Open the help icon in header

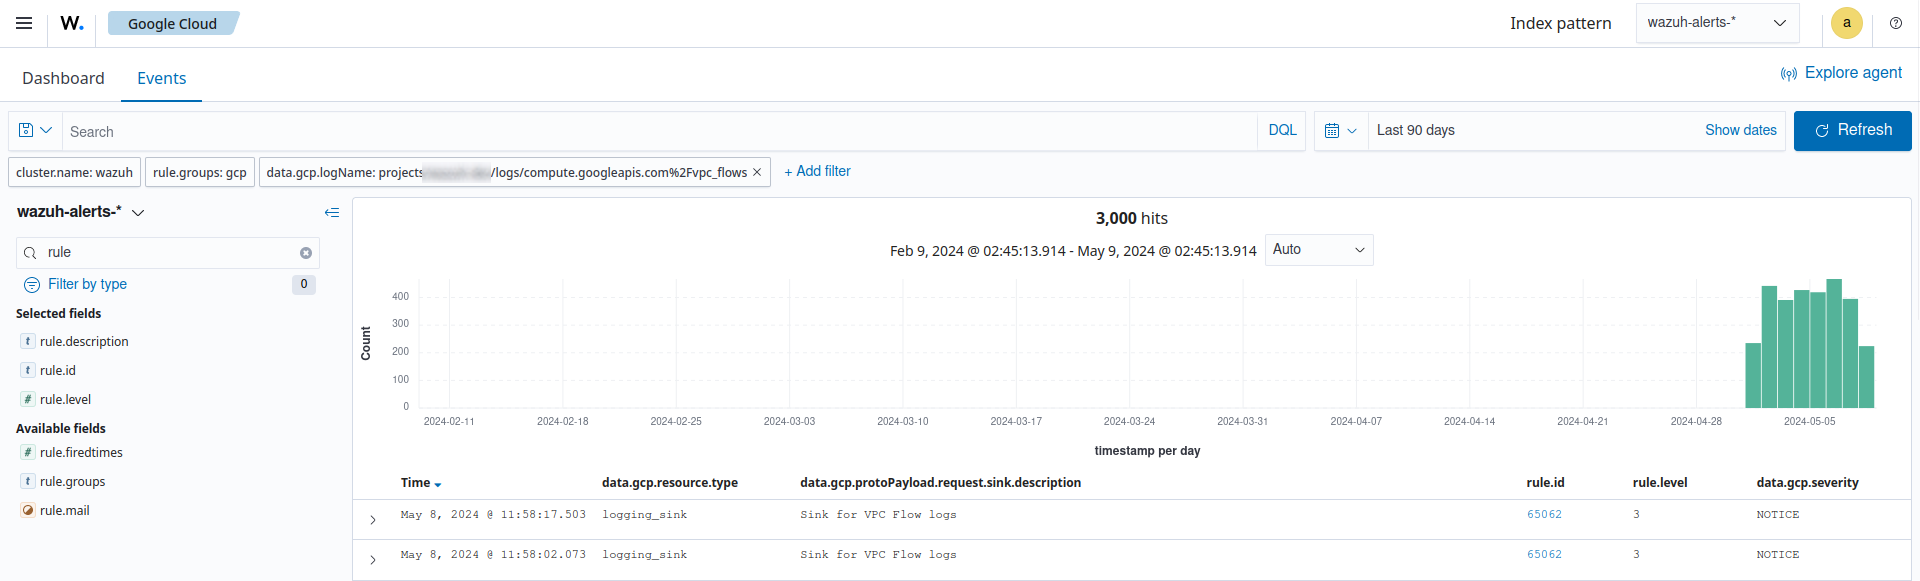(1896, 23)
